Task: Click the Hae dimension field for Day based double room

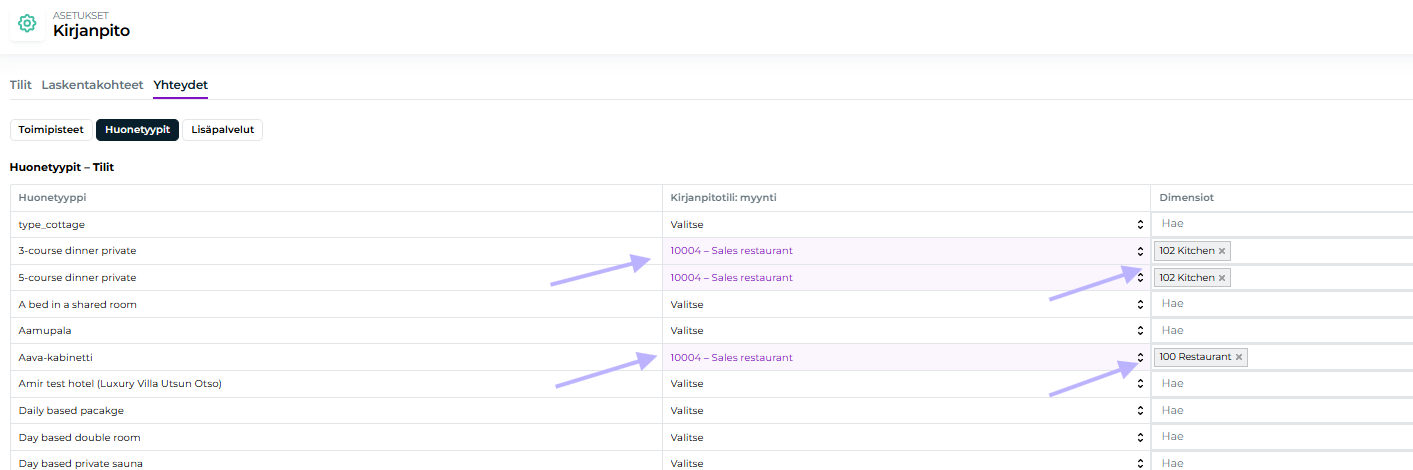Action: coord(1283,436)
